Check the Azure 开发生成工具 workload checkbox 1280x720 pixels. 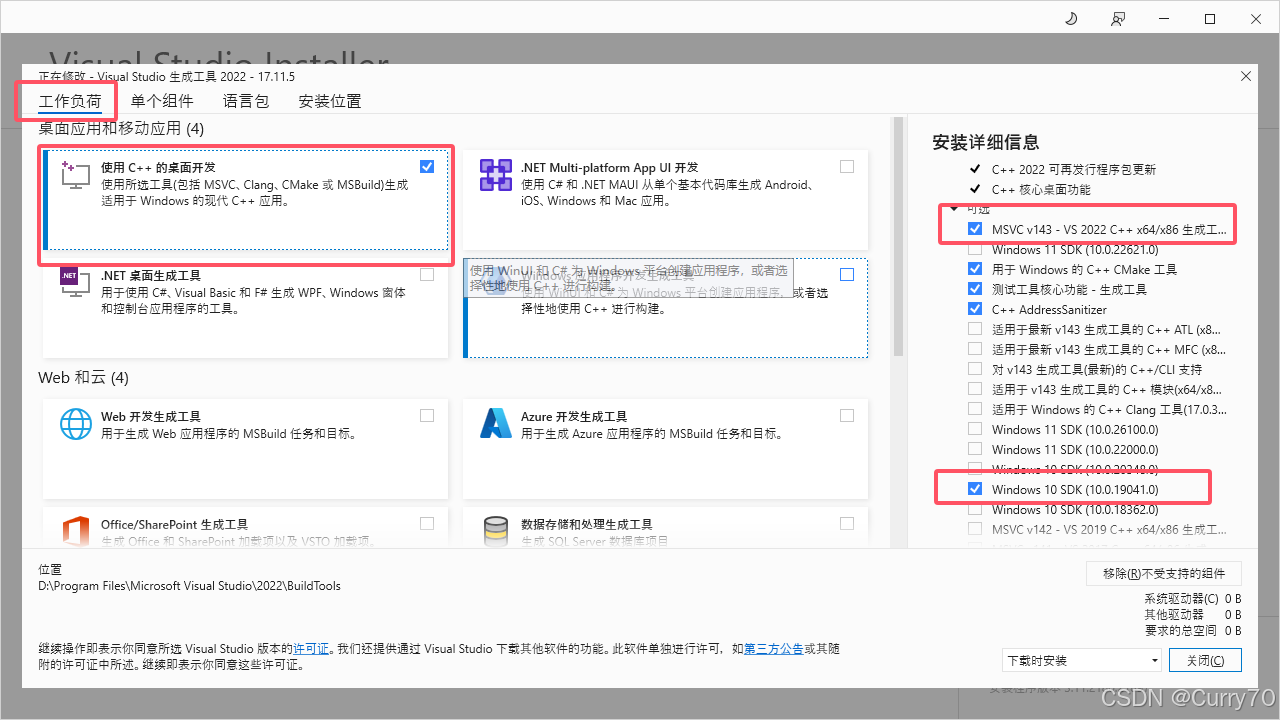coord(847,415)
